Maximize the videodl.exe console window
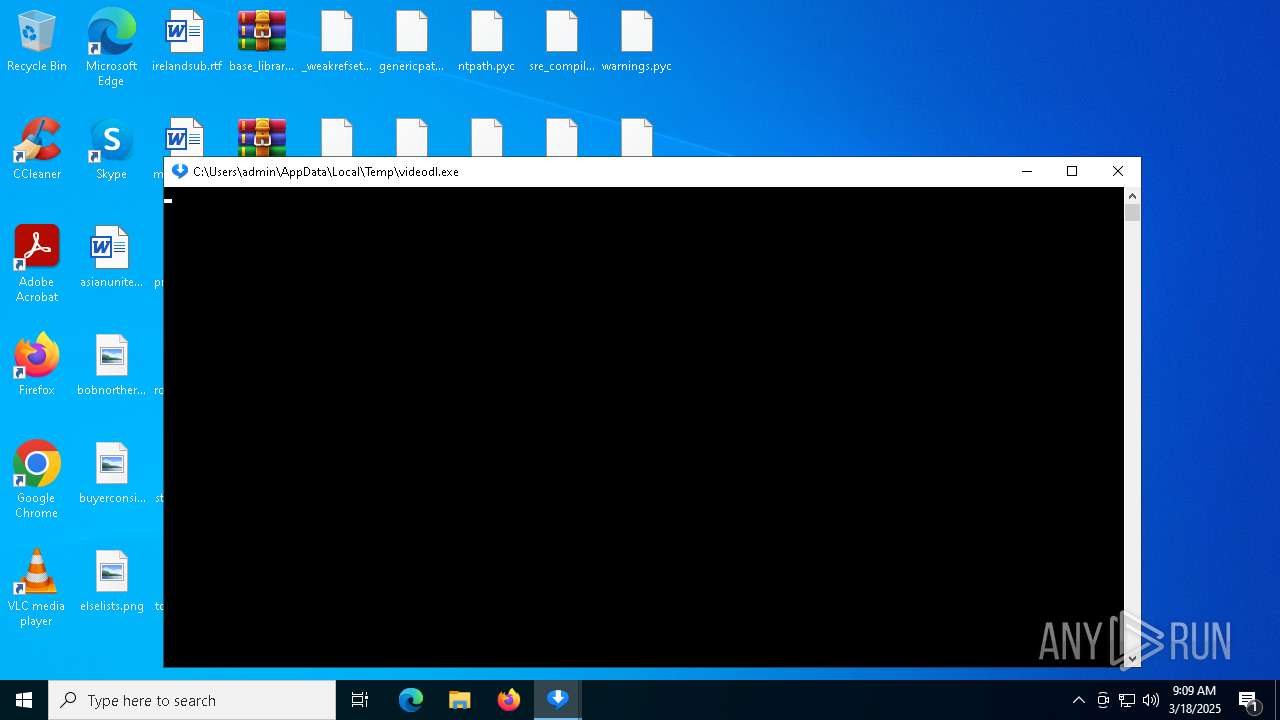The width and height of the screenshot is (1280, 720). pos(1072,171)
